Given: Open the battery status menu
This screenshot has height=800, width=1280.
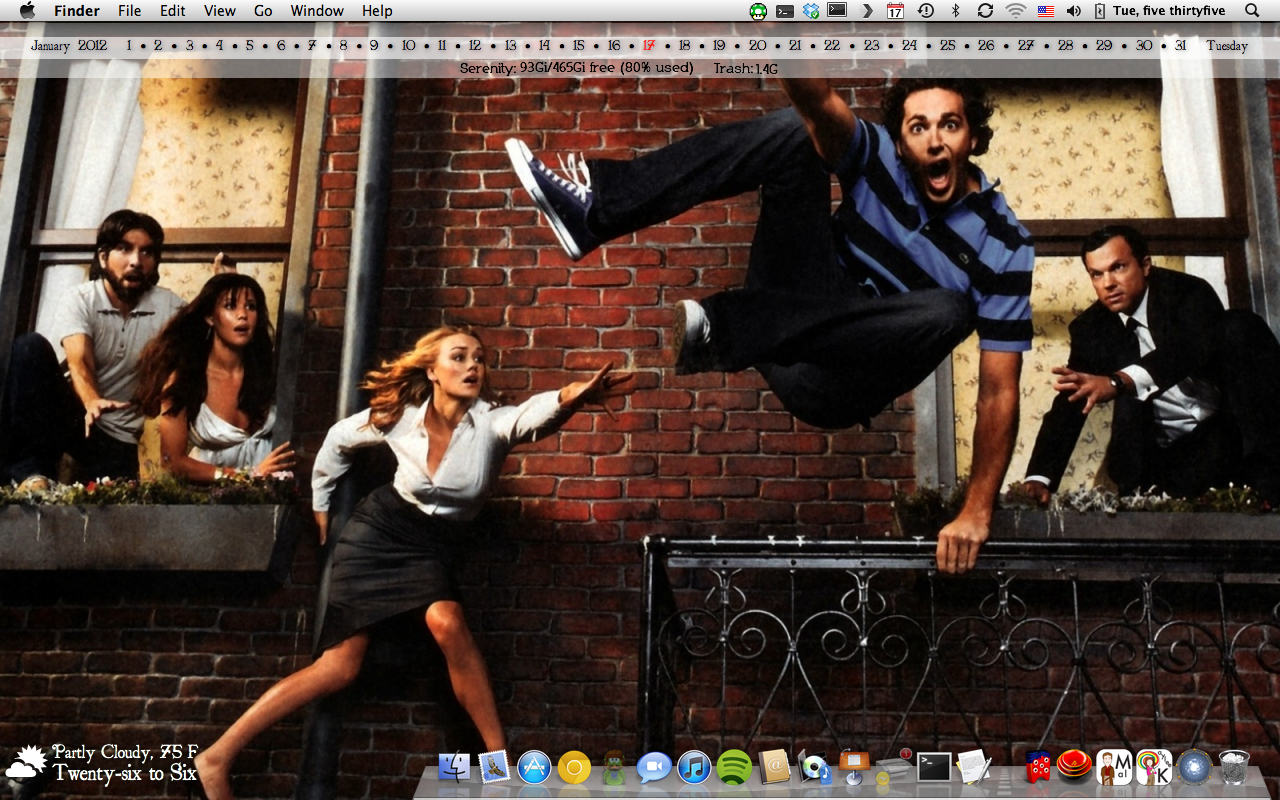Looking at the screenshot, I should pos(1101,11).
